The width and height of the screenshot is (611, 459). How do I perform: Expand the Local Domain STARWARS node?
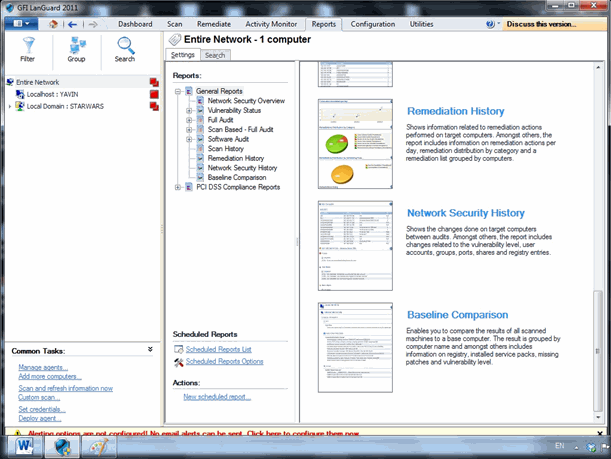(x=10, y=106)
